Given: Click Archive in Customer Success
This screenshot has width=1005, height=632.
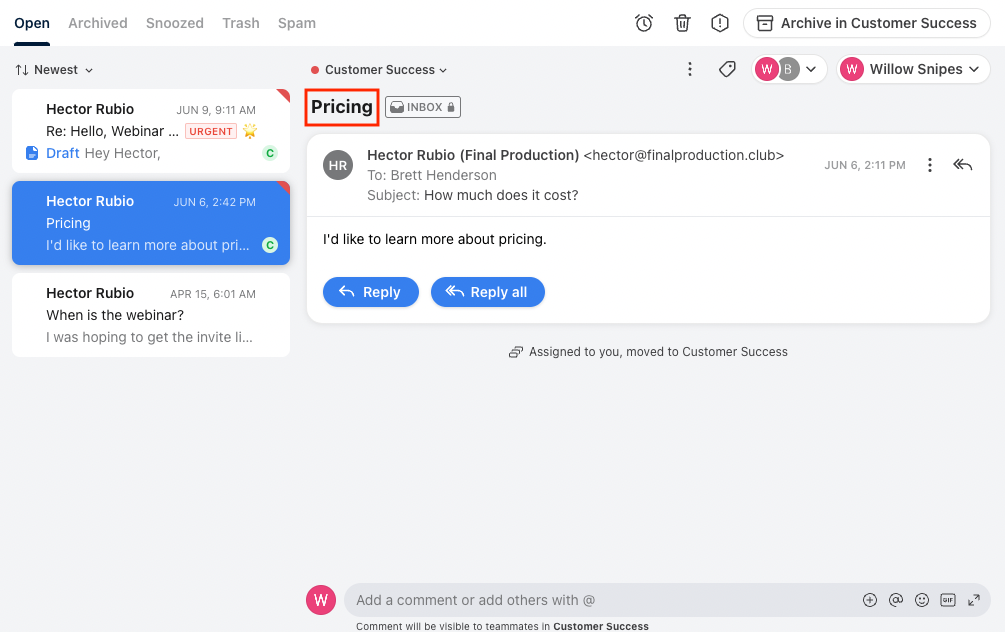Looking at the screenshot, I should (866, 22).
